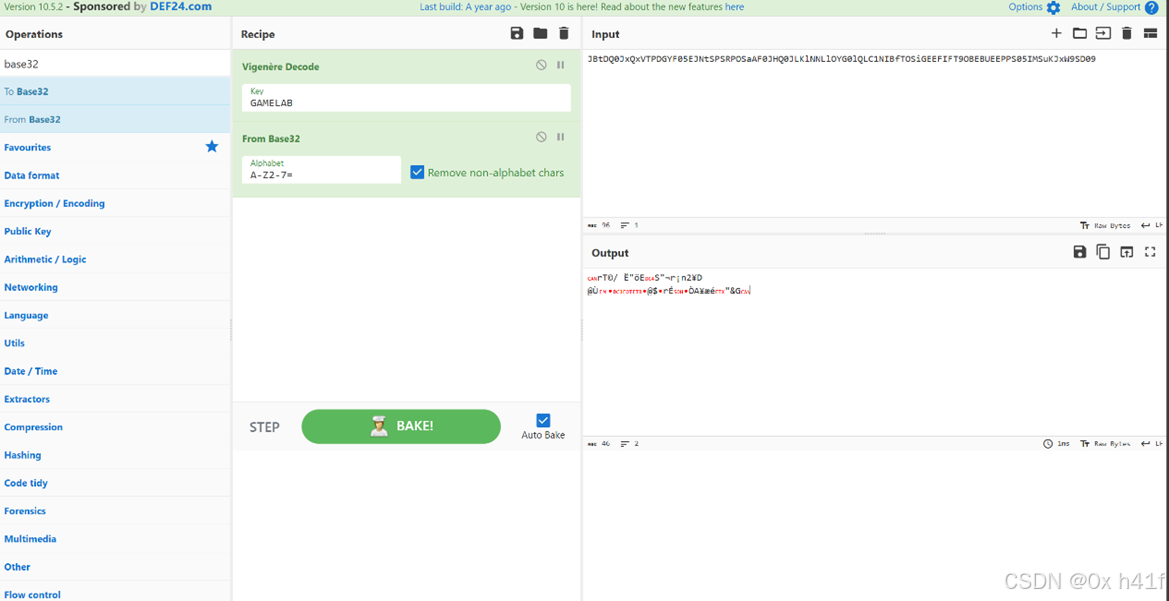
Task: Replace input with the output
Action: pyautogui.click(x=1127, y=252)
